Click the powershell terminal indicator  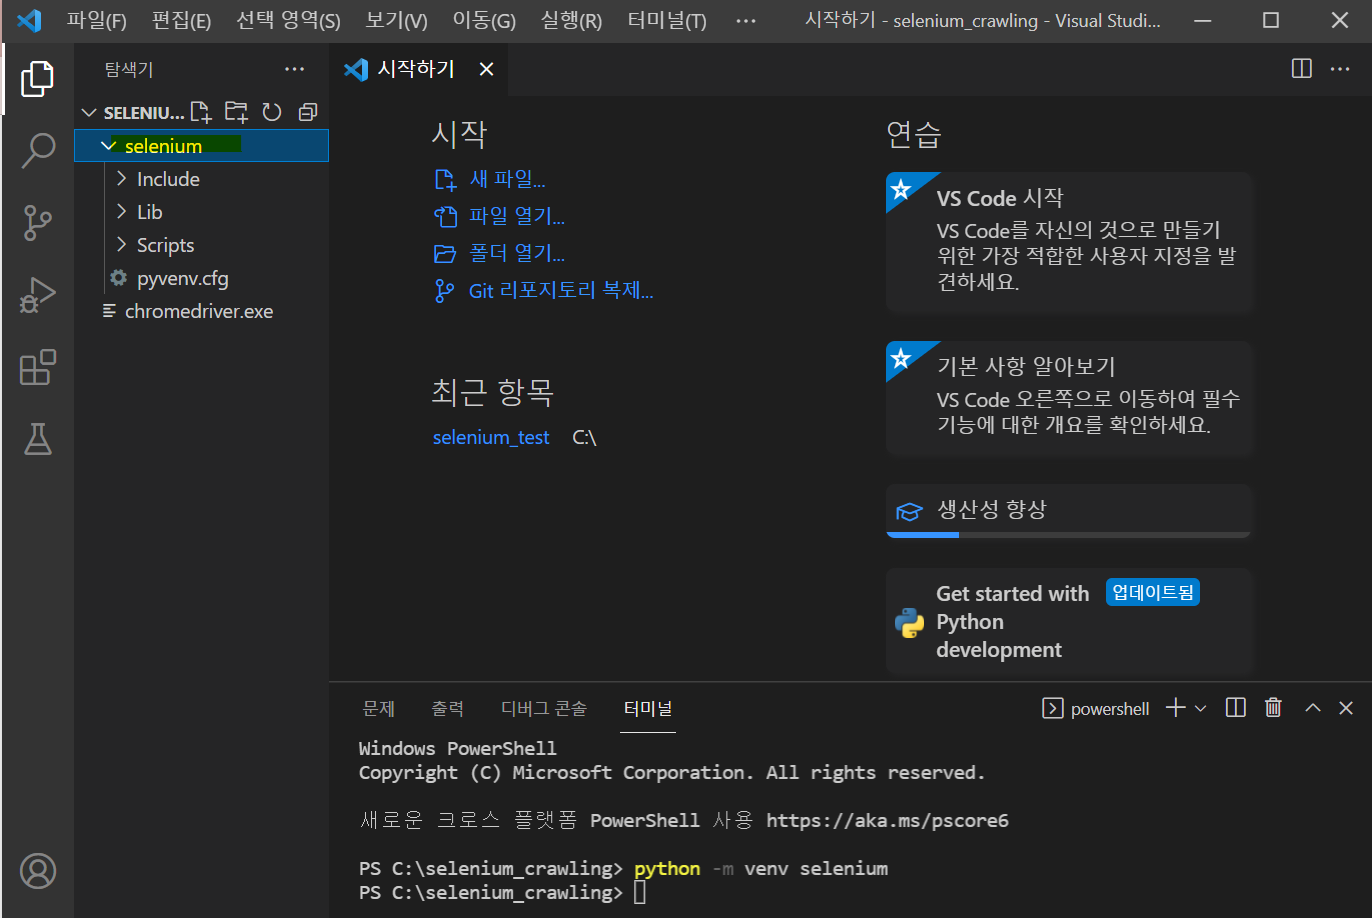1096,708
